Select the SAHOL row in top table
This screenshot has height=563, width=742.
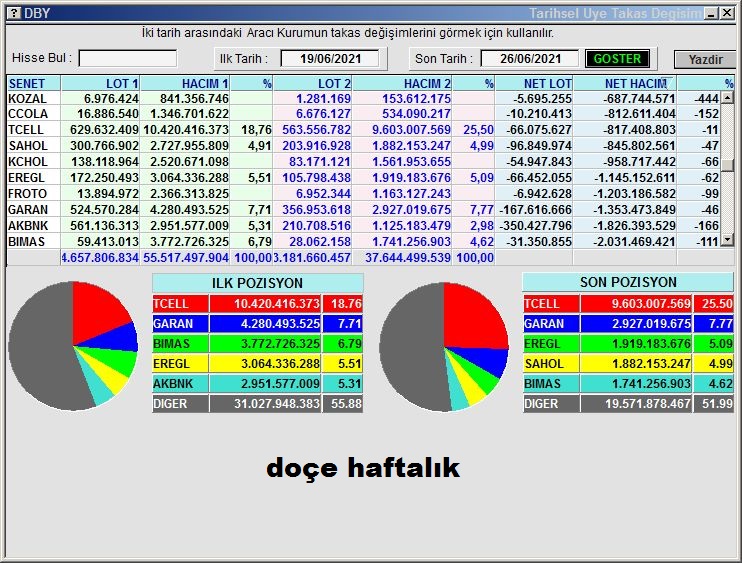pyautogui.click(x=363, y=146)
